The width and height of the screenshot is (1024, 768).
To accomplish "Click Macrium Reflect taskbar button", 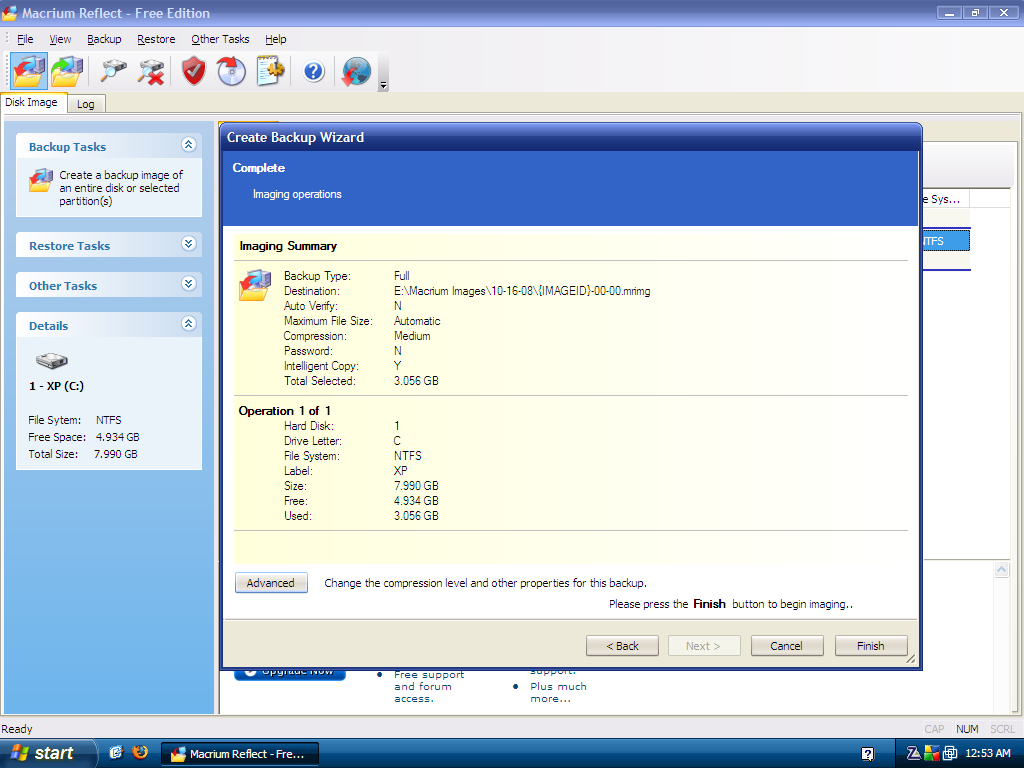I will (x=240, y=754).
